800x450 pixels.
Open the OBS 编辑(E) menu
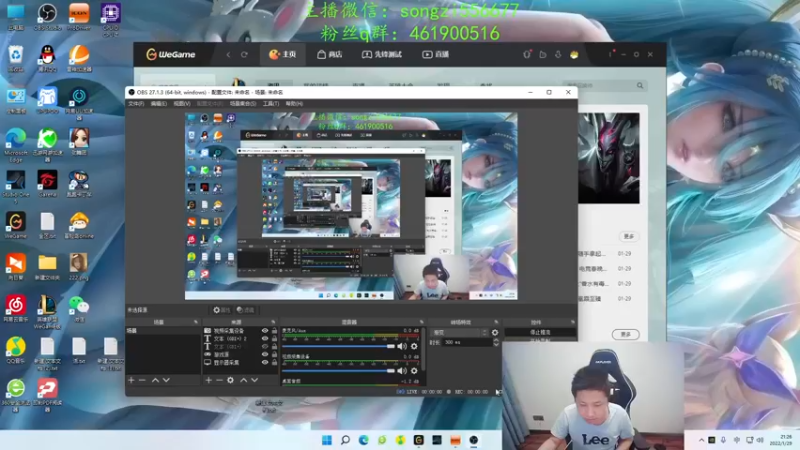tap(159, 104)
